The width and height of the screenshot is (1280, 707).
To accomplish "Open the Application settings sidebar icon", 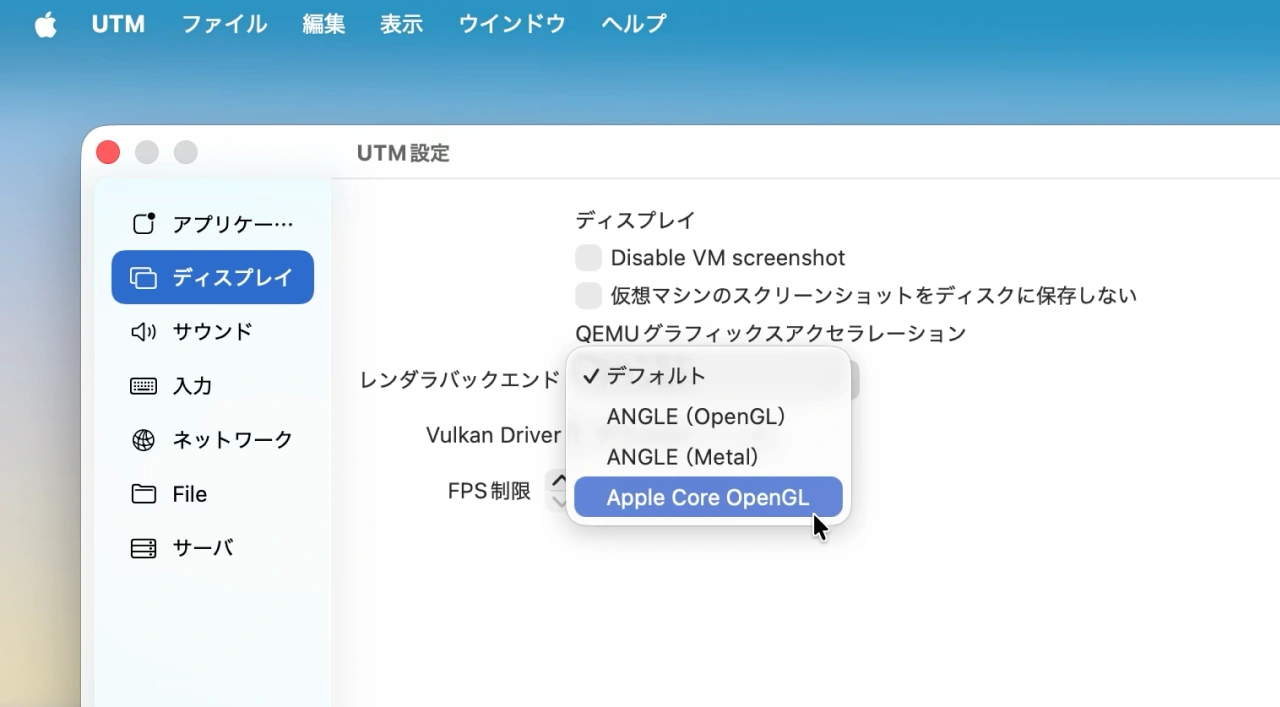I will (x=143, y=223).
